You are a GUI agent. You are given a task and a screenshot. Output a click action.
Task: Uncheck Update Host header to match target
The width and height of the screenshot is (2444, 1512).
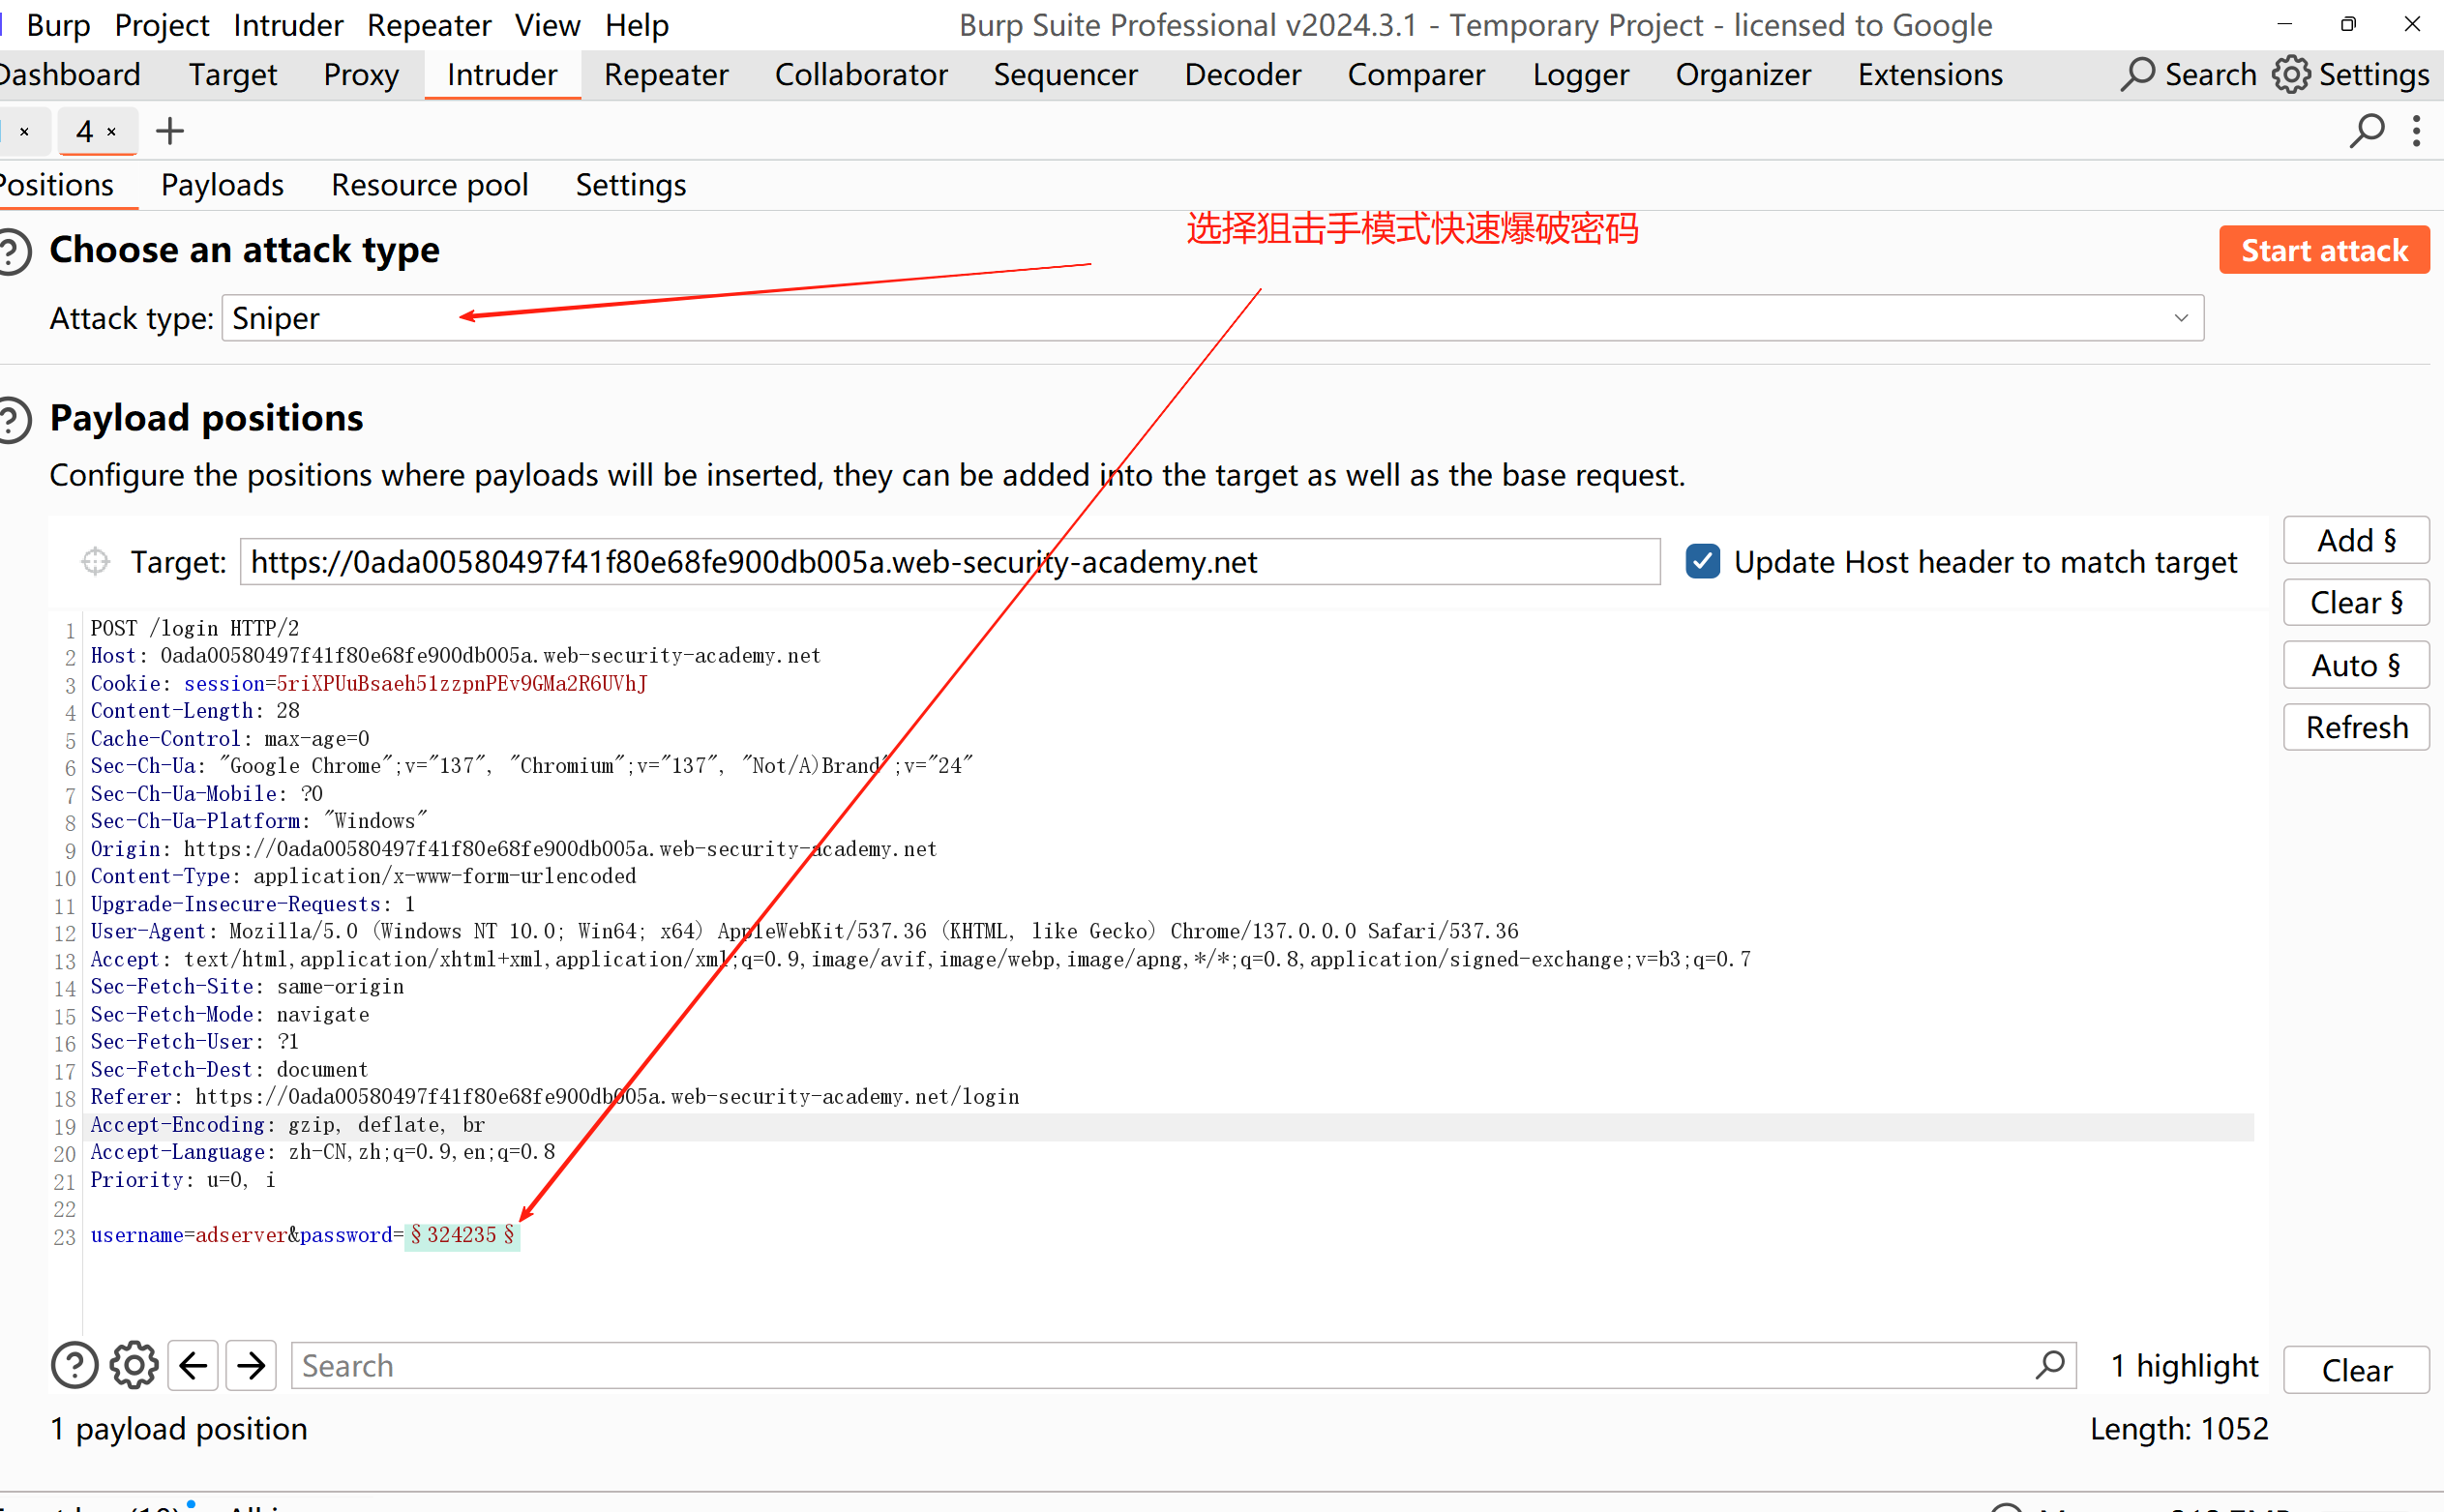tap(1702, 562)
